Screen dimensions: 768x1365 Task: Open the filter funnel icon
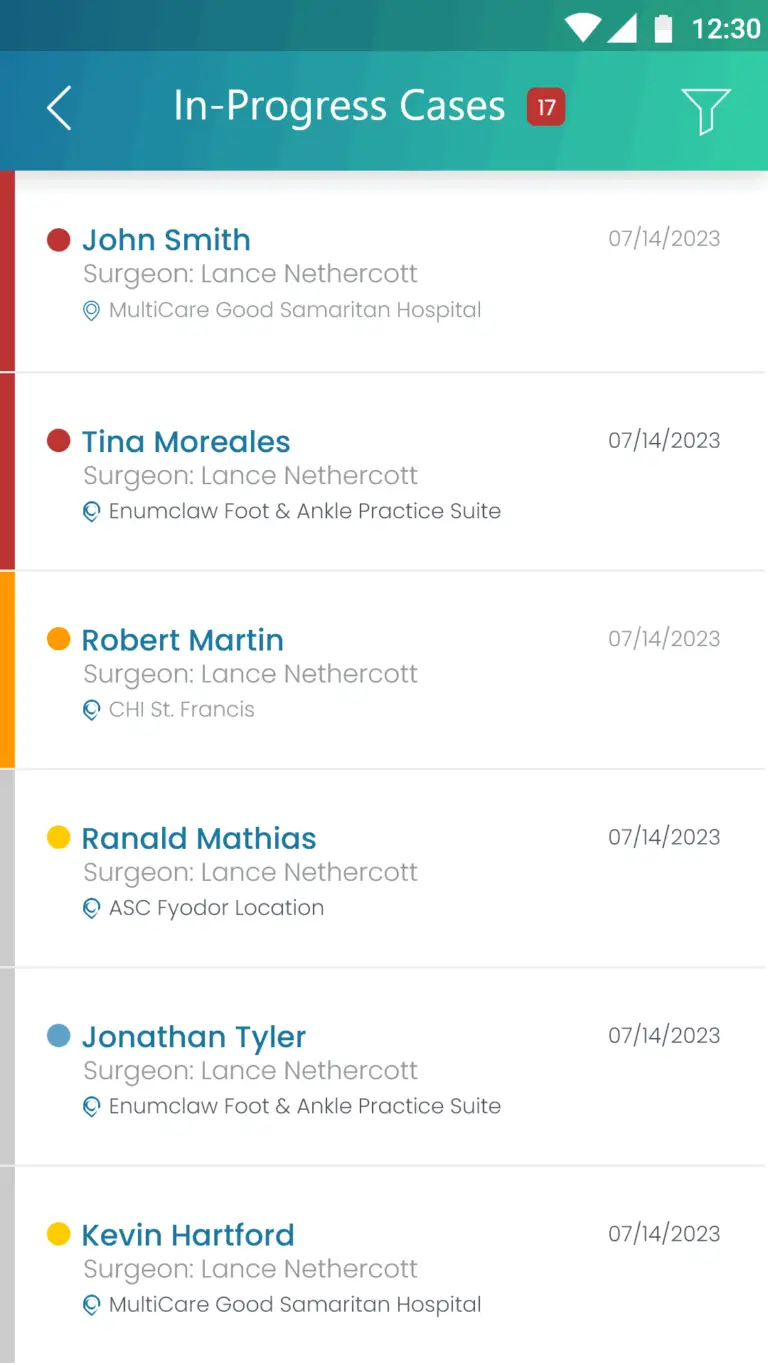pyautogui.click(x=705, y=109)
